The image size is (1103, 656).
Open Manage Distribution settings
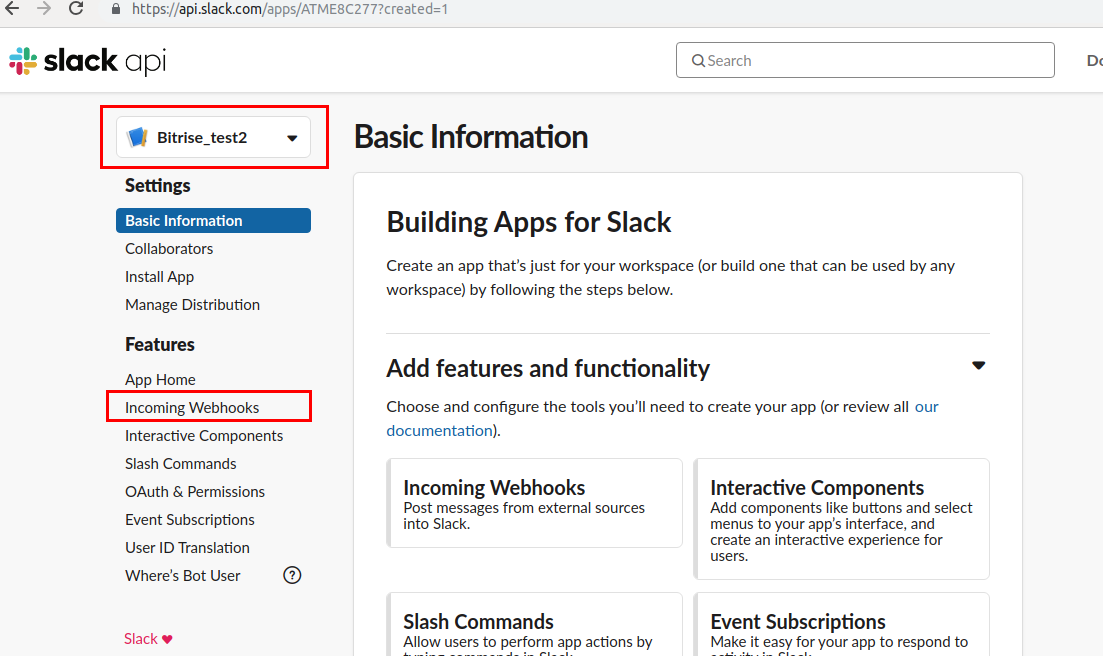pyautogui.click(x=192, y=304)
